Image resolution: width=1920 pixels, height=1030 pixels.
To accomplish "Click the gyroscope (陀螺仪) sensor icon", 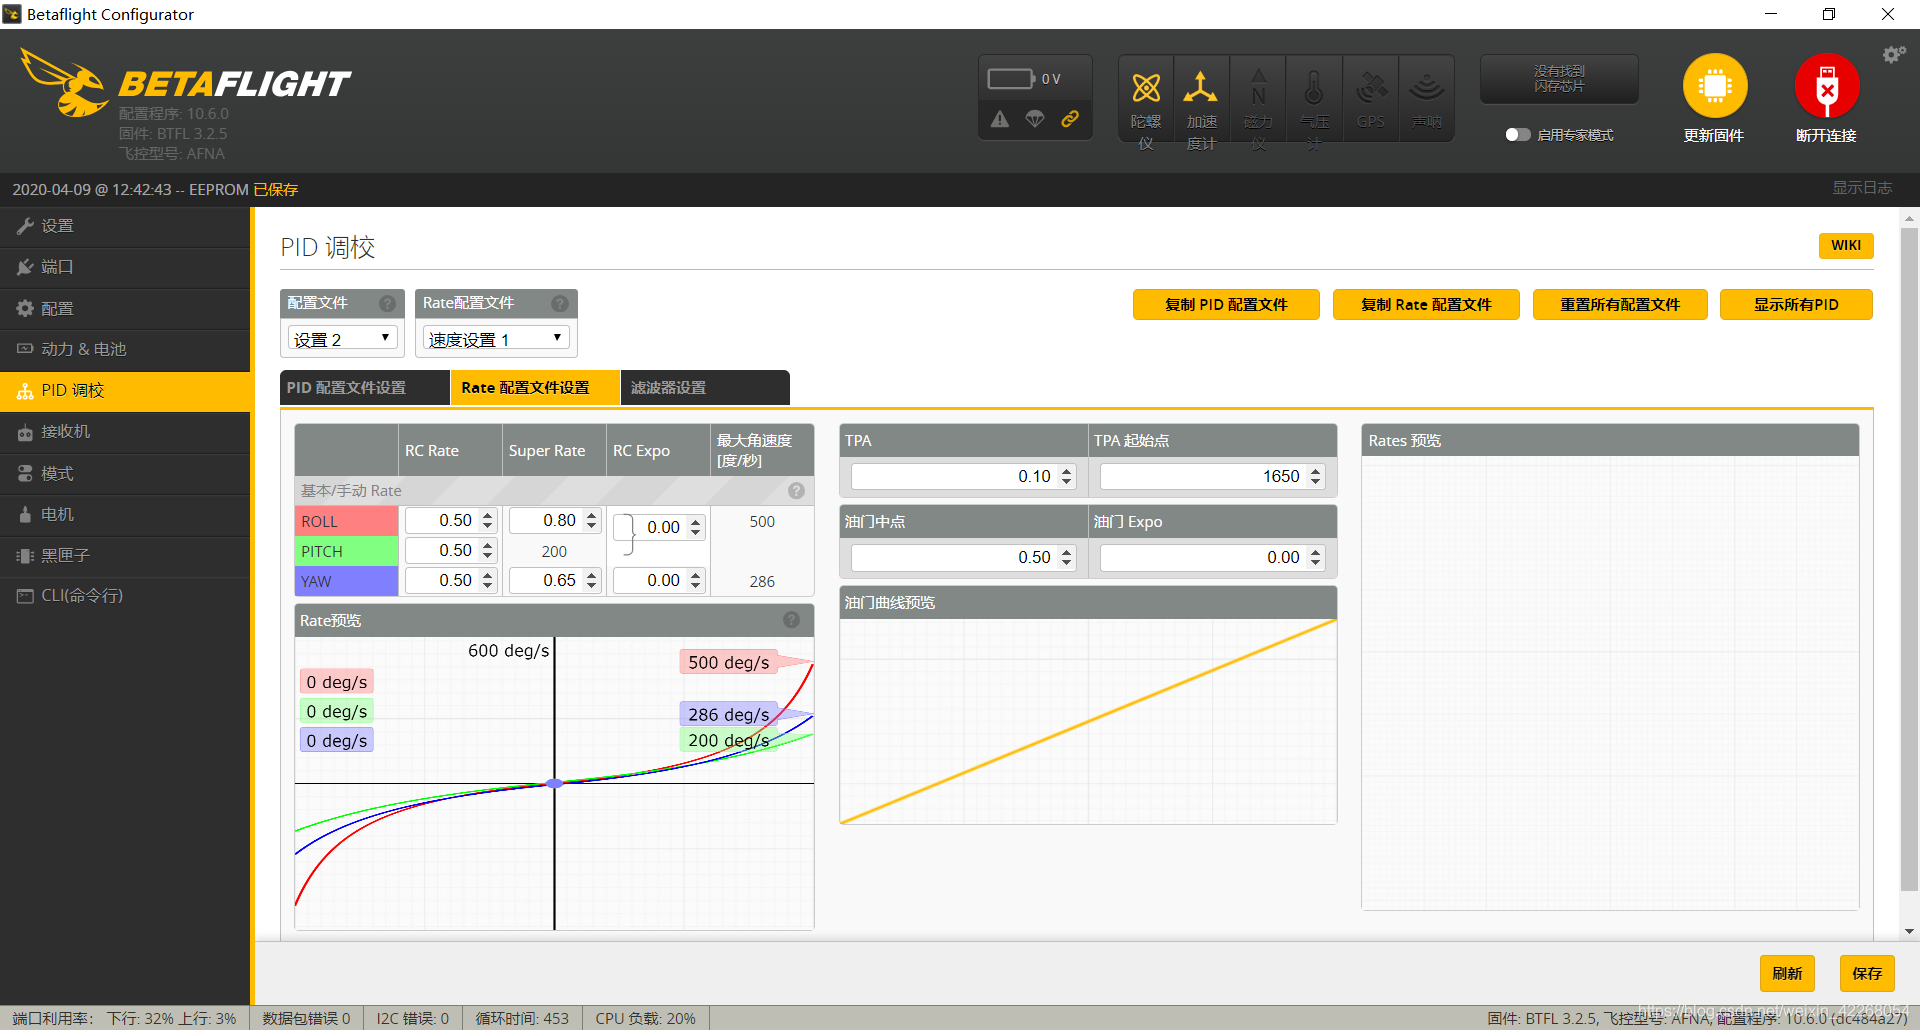I will pyautogui.click(x=1146, y=89).
